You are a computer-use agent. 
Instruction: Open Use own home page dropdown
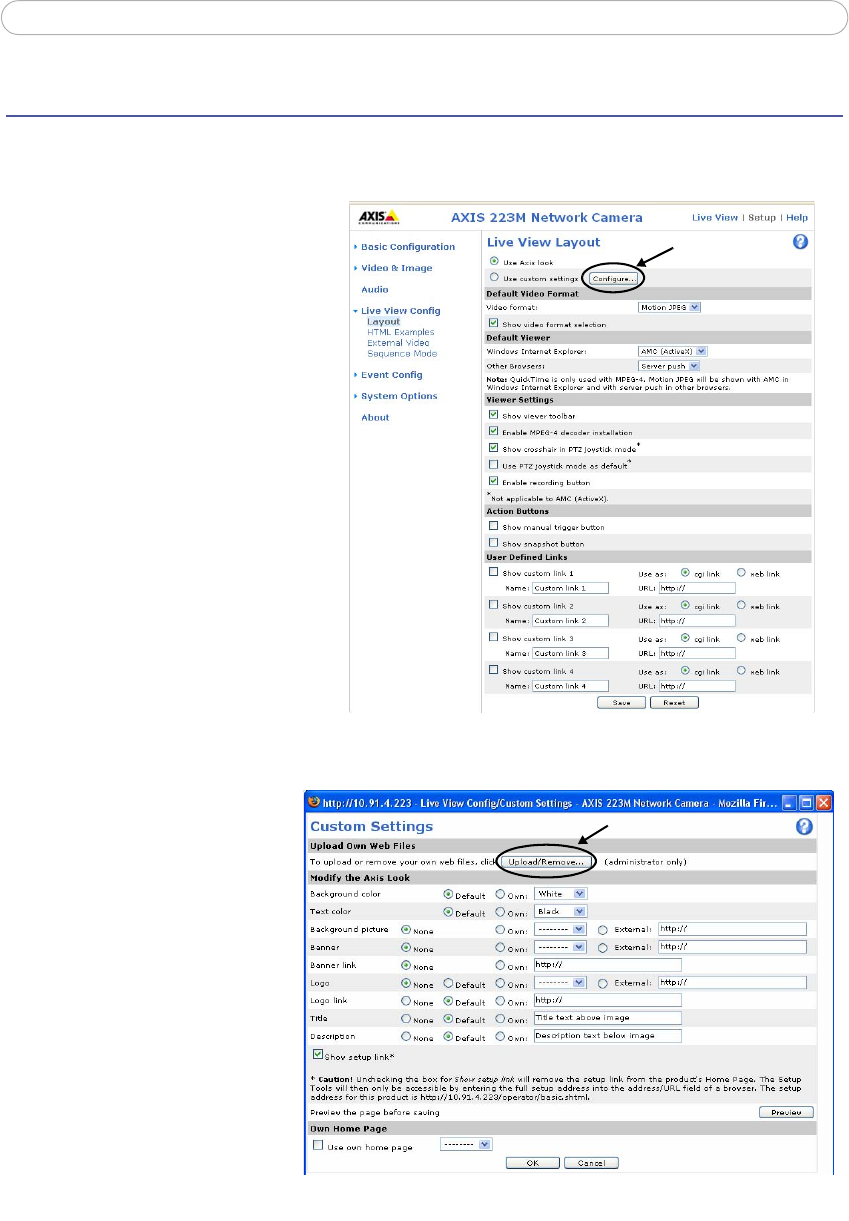coord(467,1145)
